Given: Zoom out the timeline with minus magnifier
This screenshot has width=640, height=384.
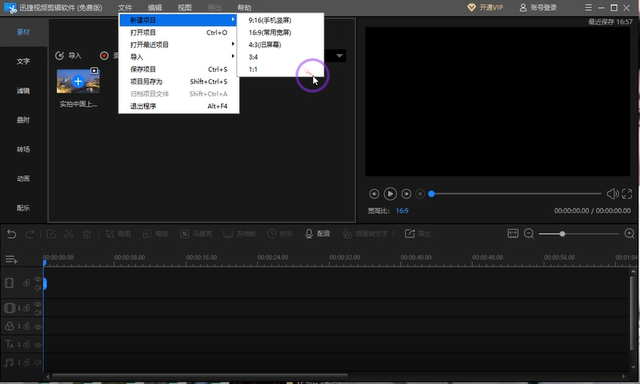Looking at the screenshot, I should coord(529,233).
